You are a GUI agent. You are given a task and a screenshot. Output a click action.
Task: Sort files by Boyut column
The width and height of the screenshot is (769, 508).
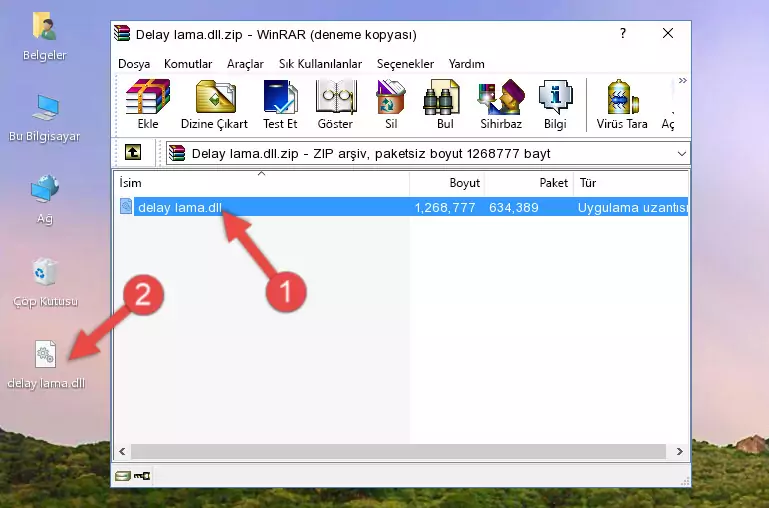(447, 183)
